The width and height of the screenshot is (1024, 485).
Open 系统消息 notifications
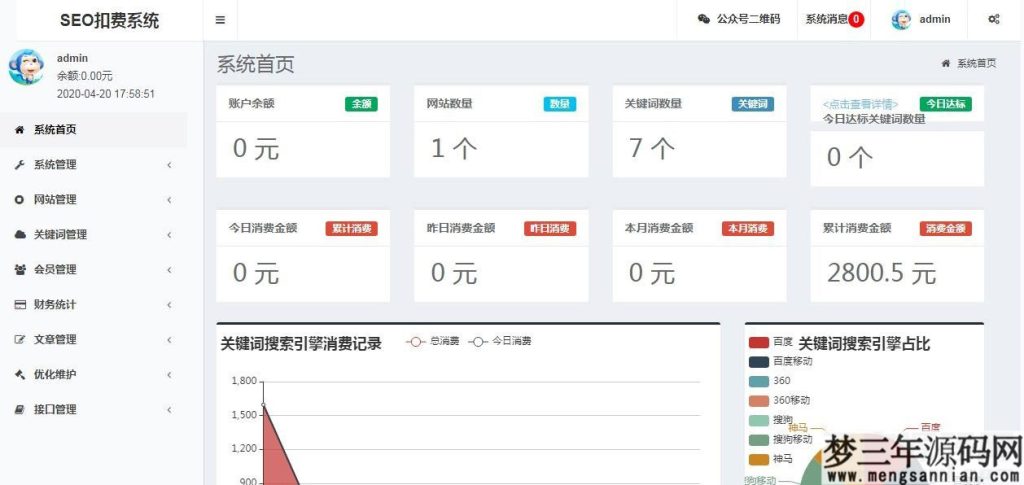tap(827, 20)
